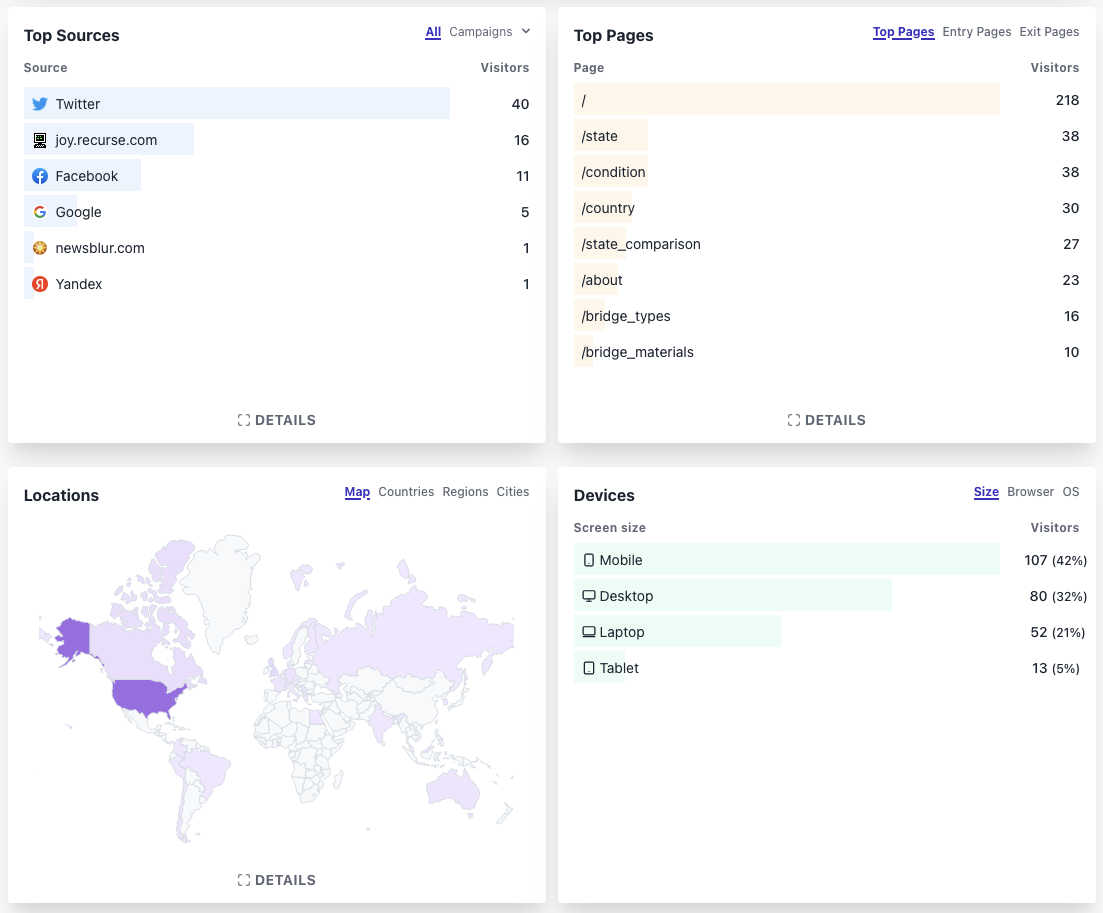Open DETAILS for Top Sources
Screen dimensions: 1103x913
pyautogui.click(x=277, y=420)
